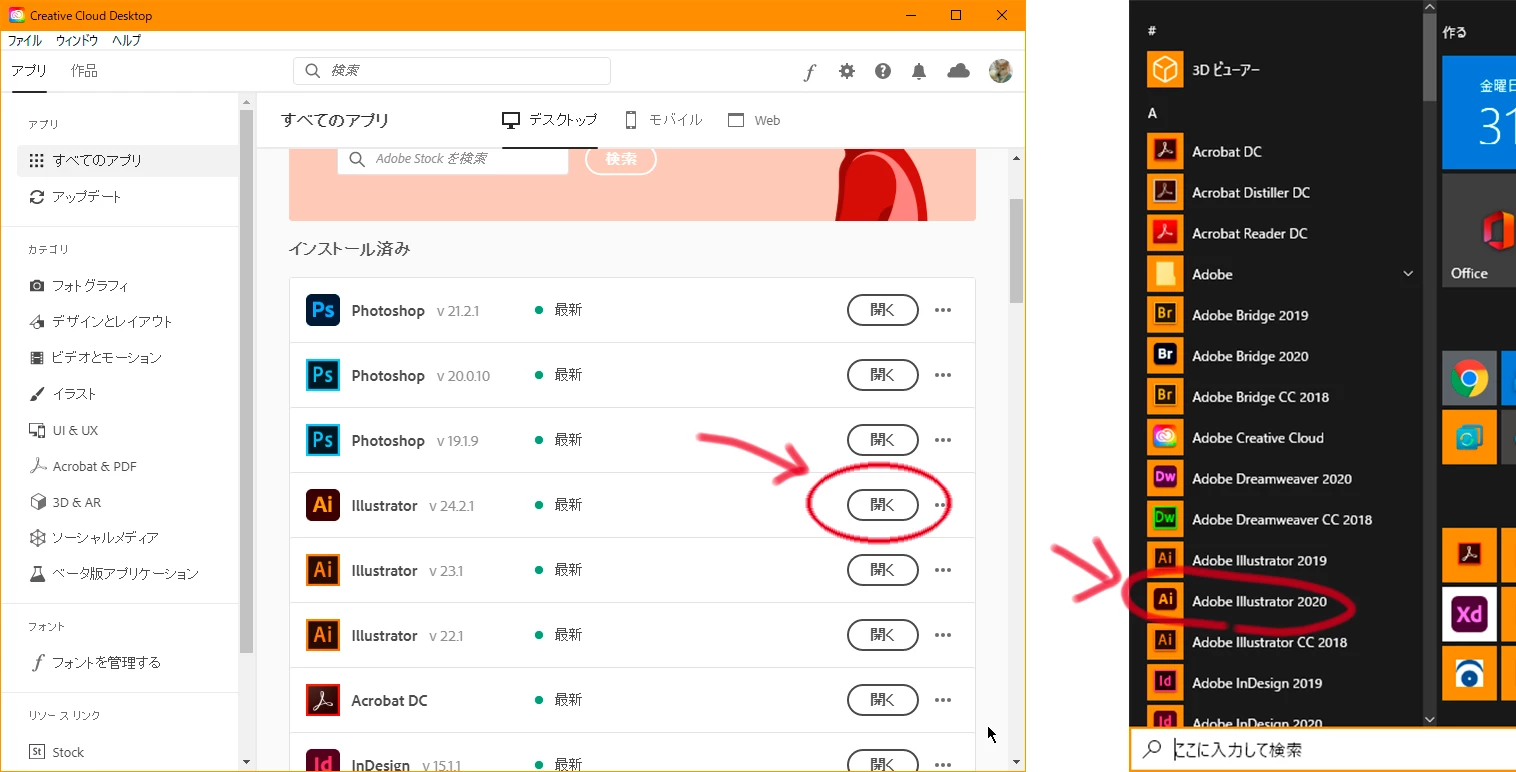Switch to the Web tab
Viewport: 1516px width, 772px height.
point(754,120)
